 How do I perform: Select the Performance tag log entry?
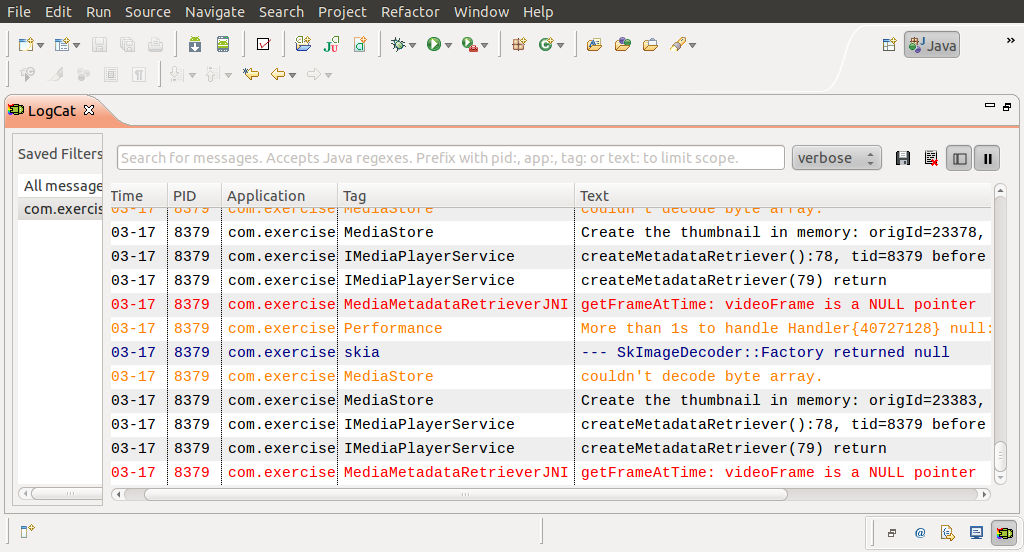pyautogui.click(x=551, y=328)
